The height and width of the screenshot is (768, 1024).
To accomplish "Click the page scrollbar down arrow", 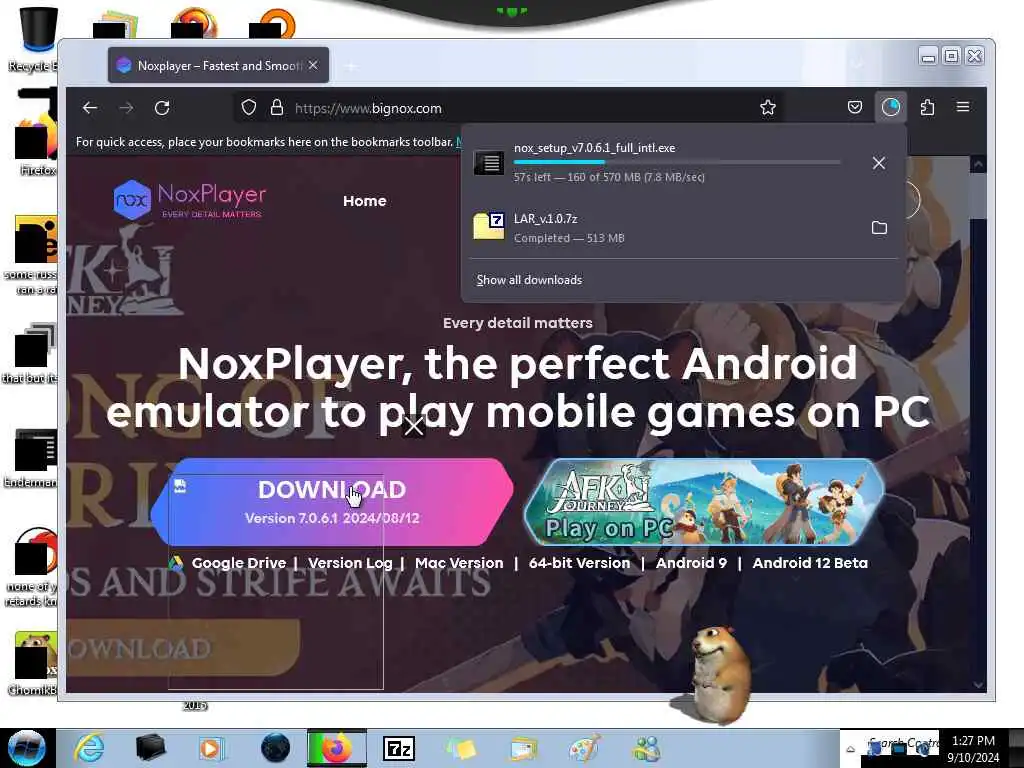I will click(978, 684).
